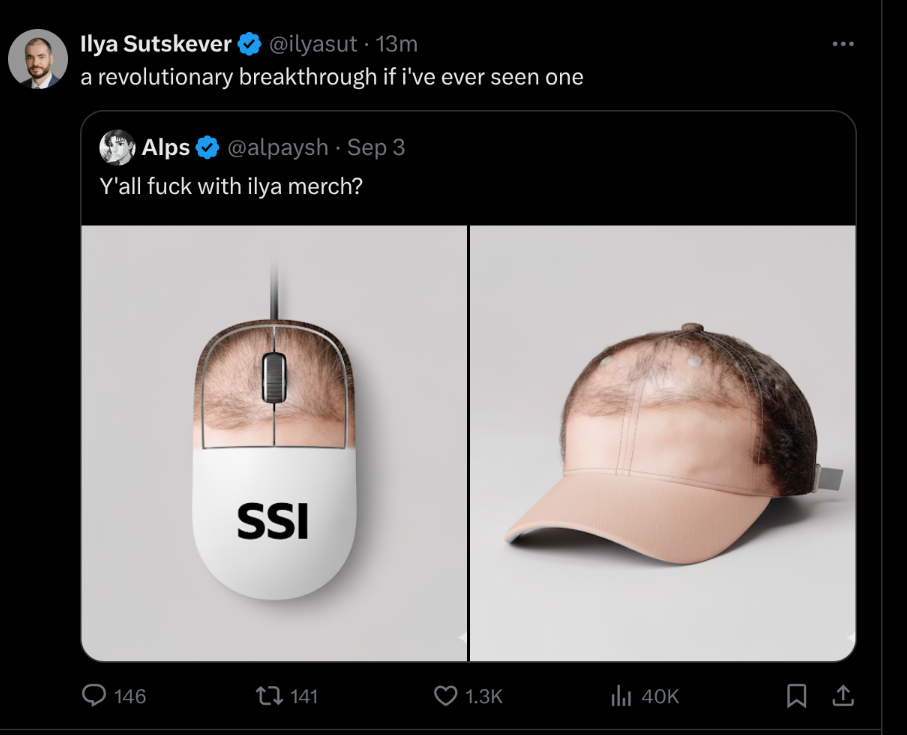Open the three-dot more options menu
The width and height of the screenshot is (907, 735).
click(x=843, y=44)
